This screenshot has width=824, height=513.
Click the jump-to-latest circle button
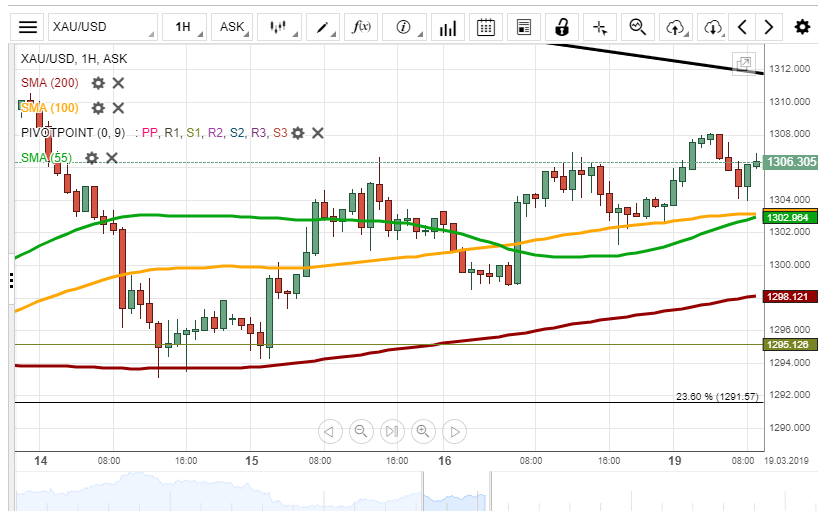pos(392,432)
